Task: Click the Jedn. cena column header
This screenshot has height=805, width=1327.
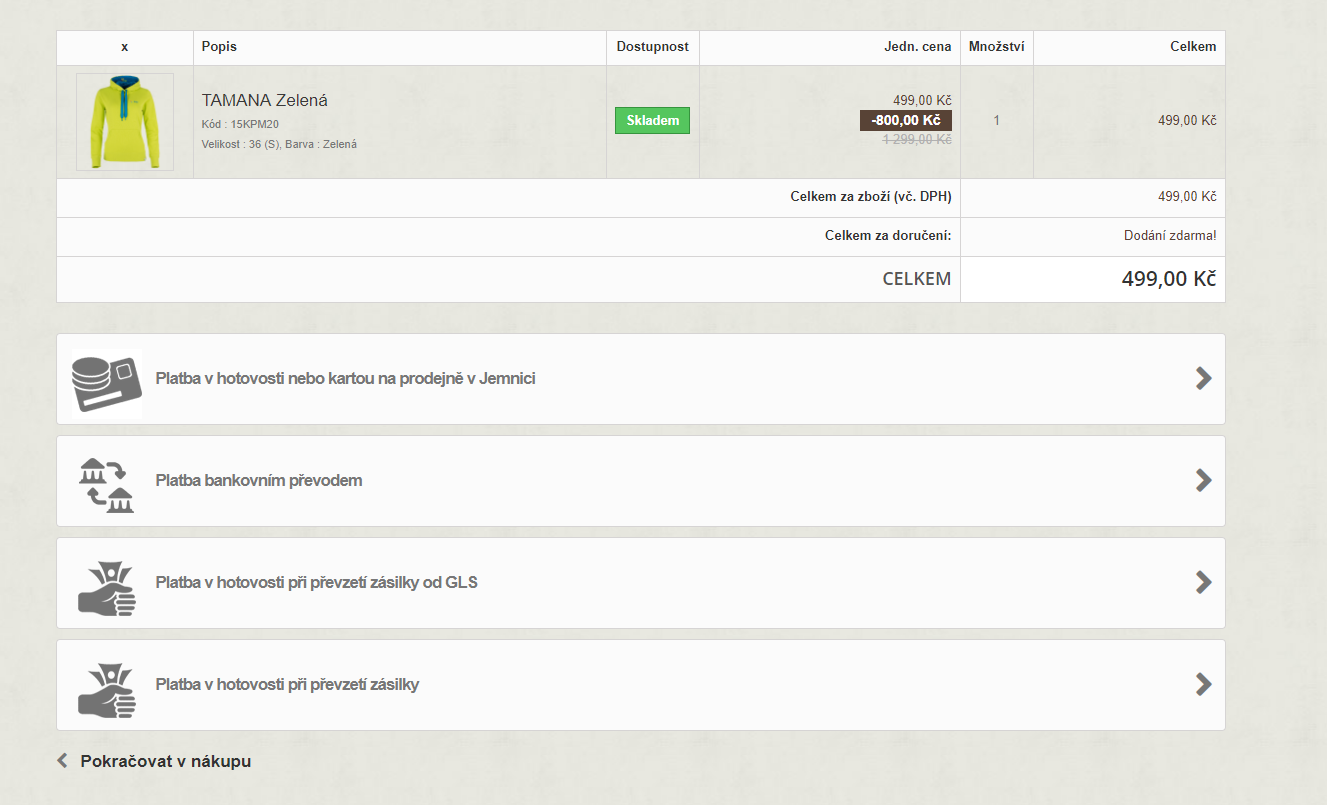Action: [x=917, y=47]
